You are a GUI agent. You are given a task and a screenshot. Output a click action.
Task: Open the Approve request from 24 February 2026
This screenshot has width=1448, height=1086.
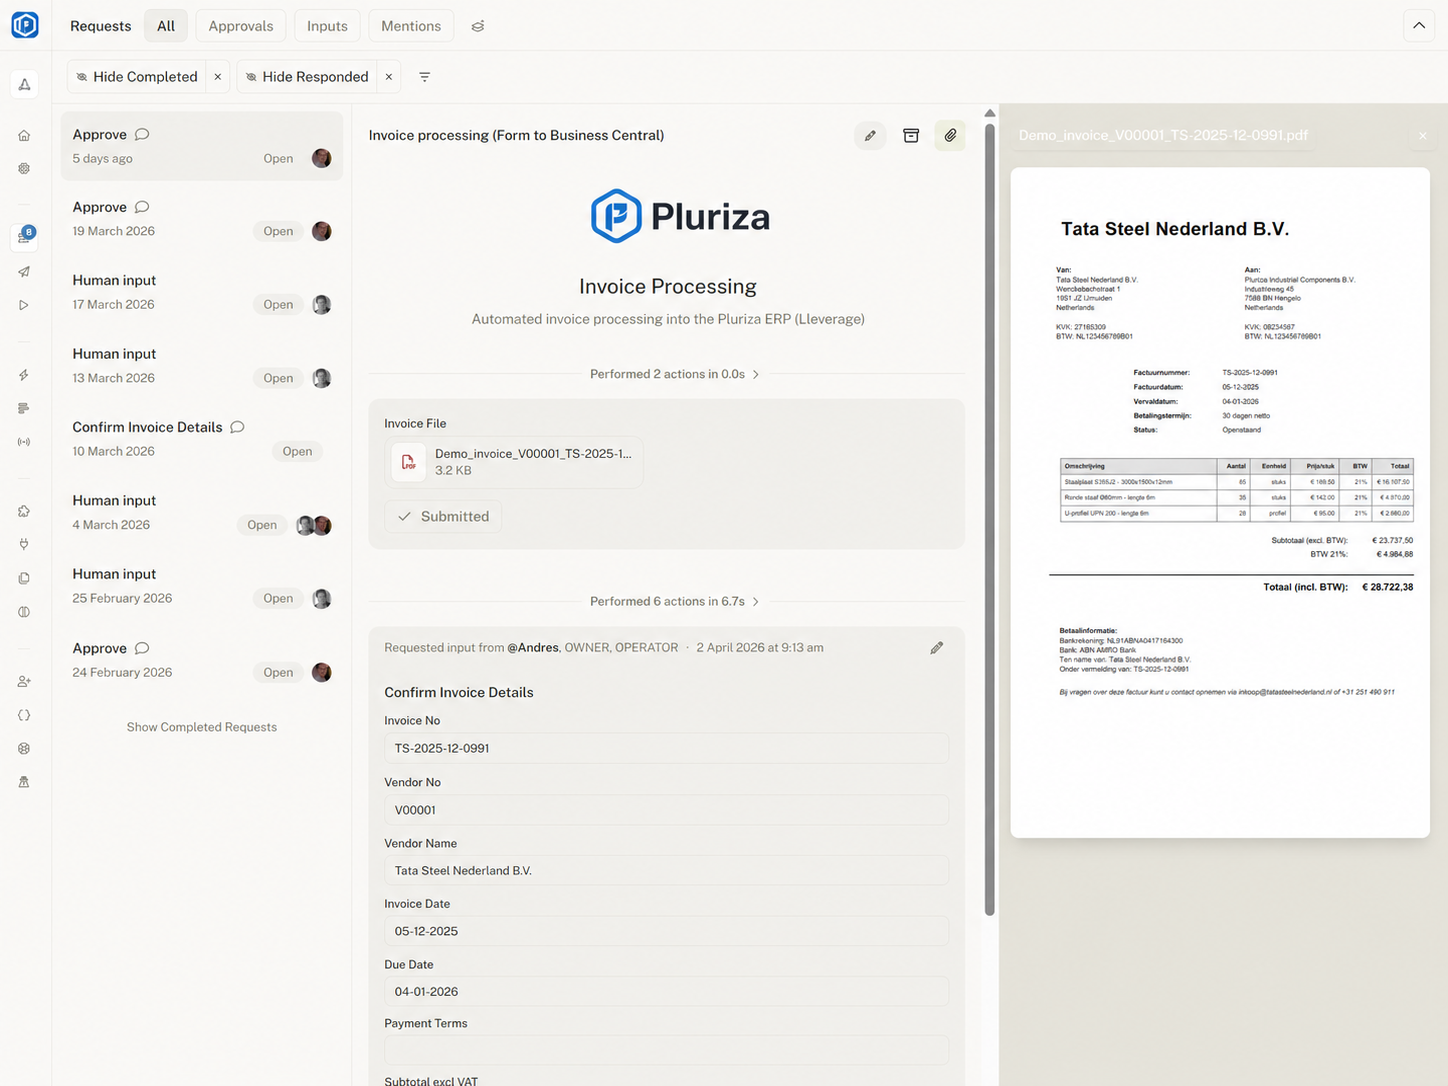pos(202,660)
